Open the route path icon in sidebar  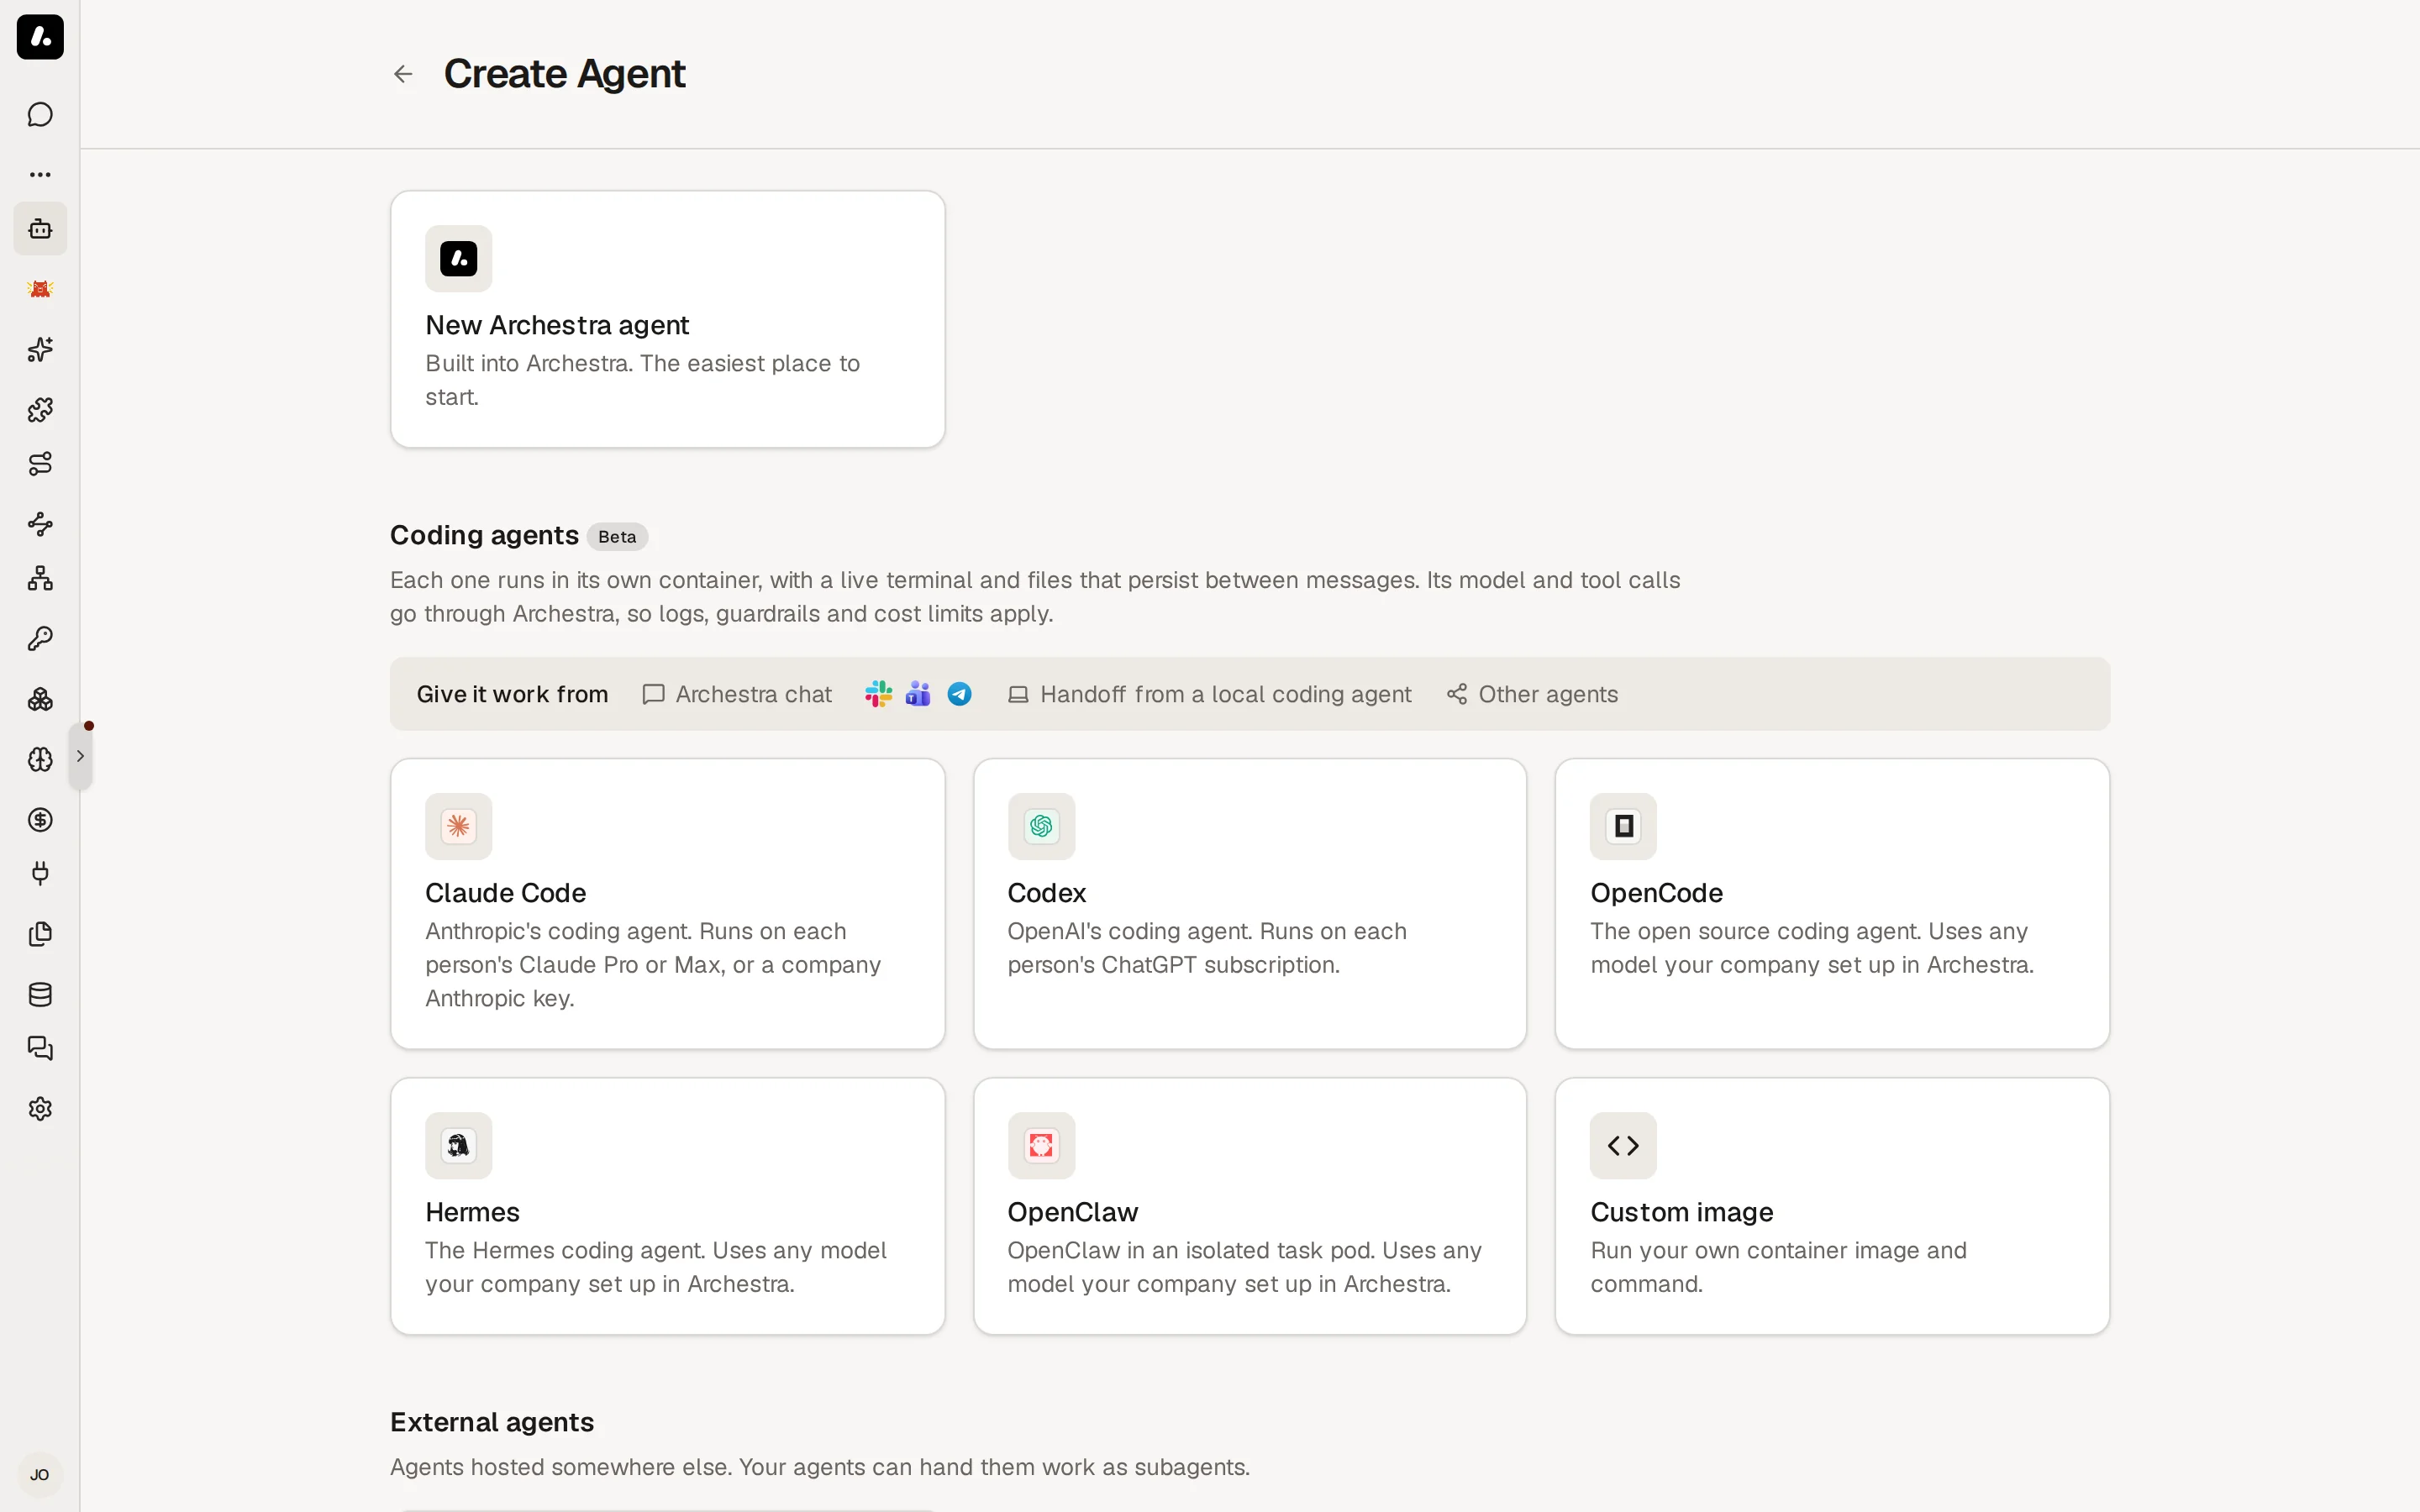pyautogui.click(x=40, y=464)
